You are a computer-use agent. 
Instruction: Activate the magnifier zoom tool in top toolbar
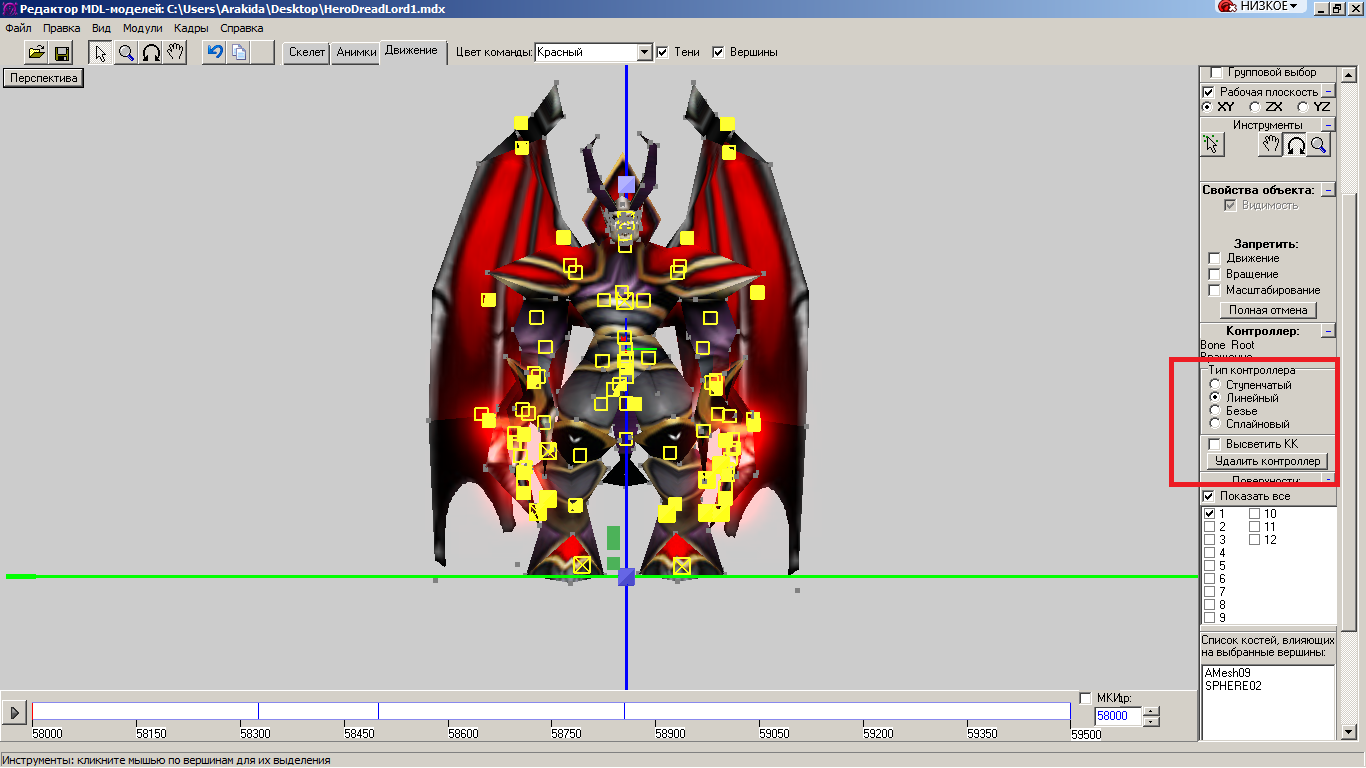click(x=126, y=52)
